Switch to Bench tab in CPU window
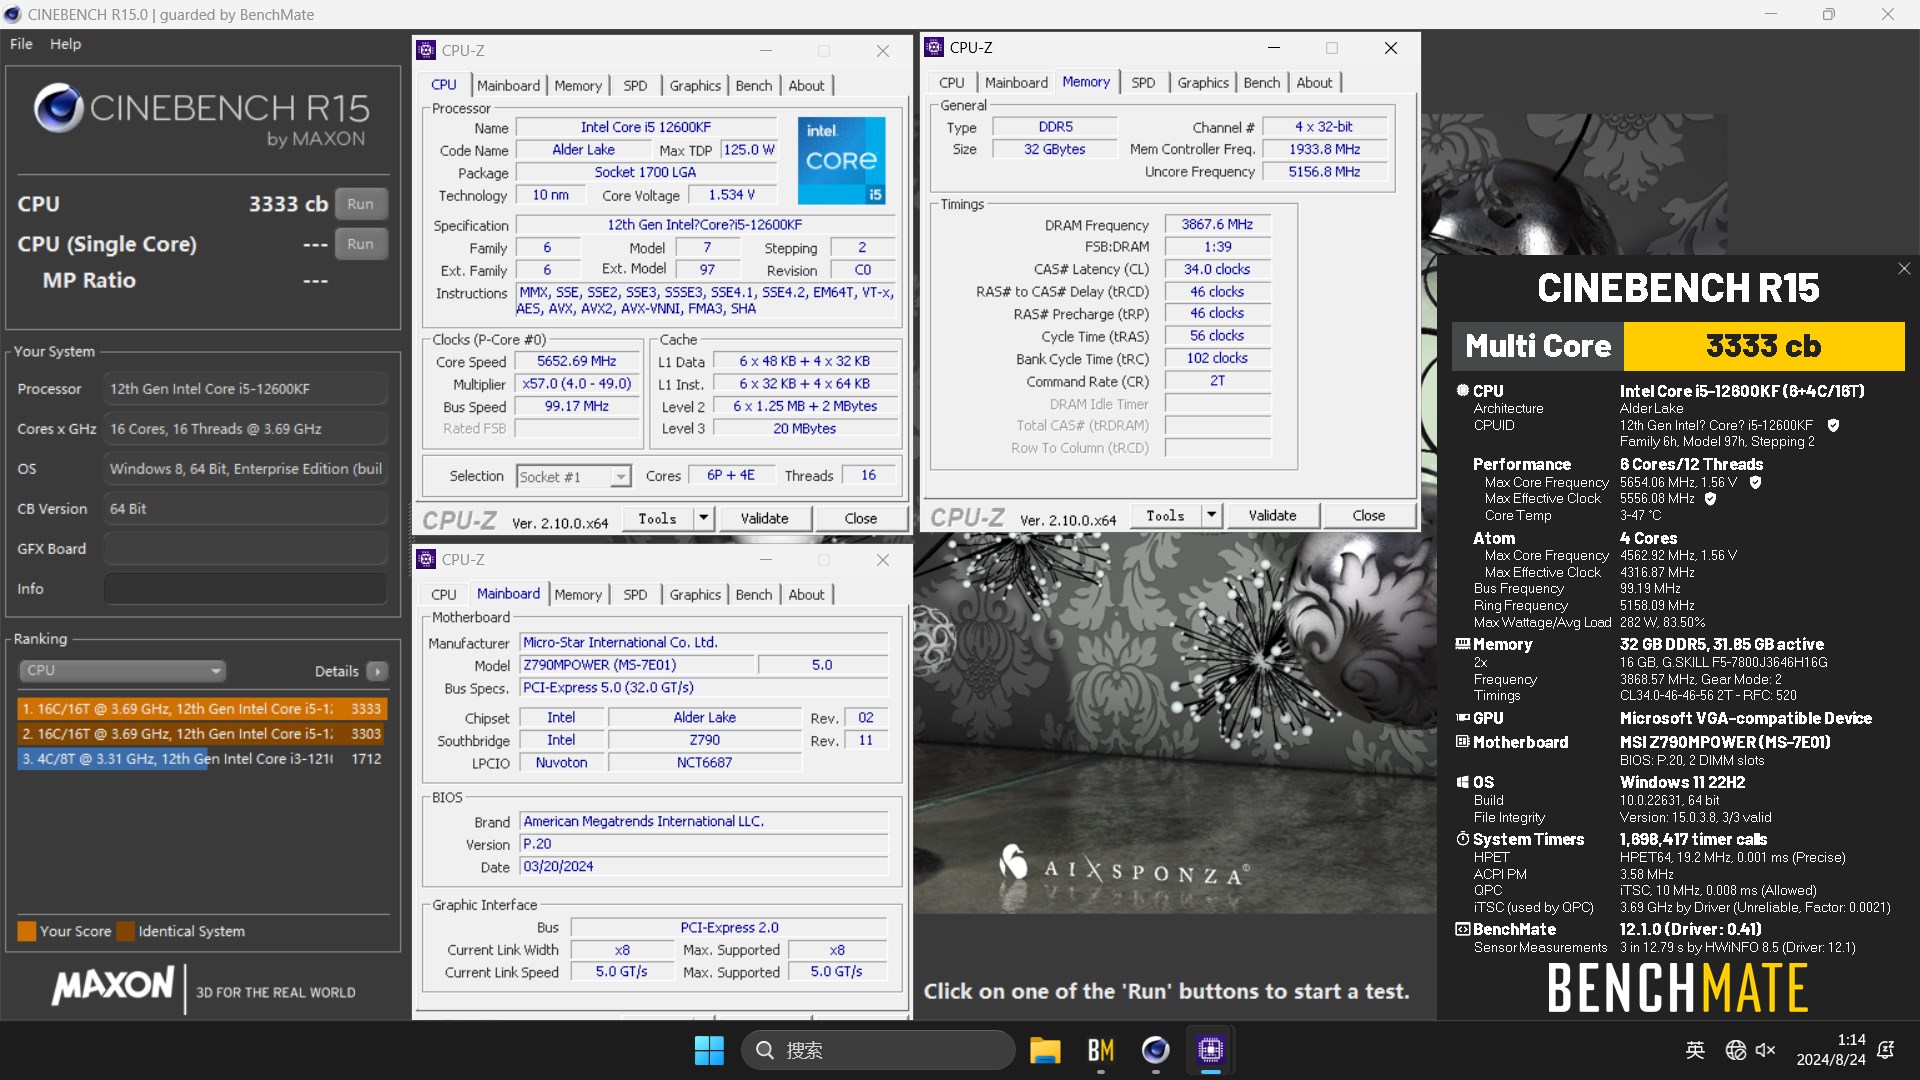1920x1080 pixels. (754, 86)
